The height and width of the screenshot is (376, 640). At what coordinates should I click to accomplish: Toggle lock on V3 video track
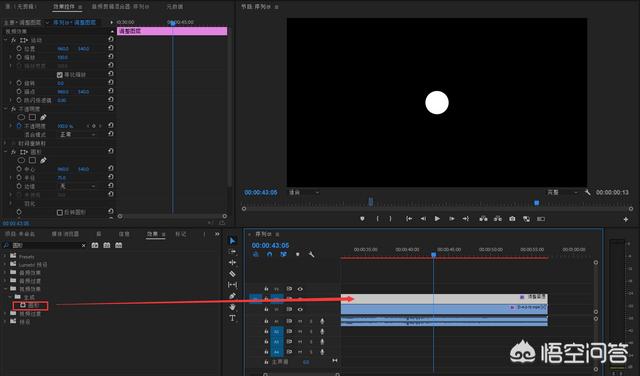266,289
